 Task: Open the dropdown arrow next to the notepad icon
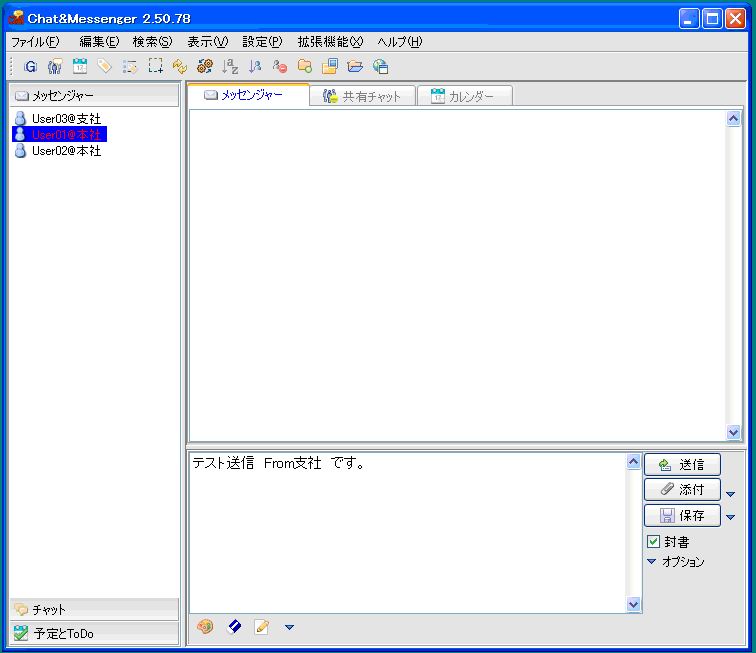[x=289, y=627]
